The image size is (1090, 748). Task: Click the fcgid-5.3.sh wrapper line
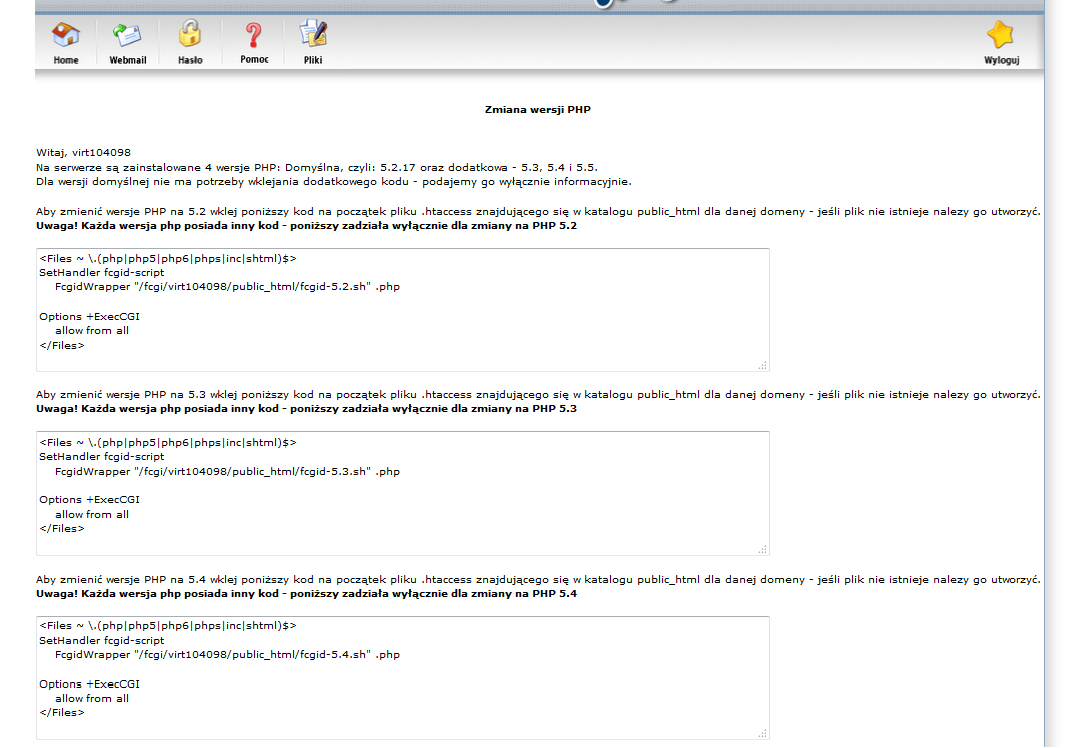pos(227,471)
